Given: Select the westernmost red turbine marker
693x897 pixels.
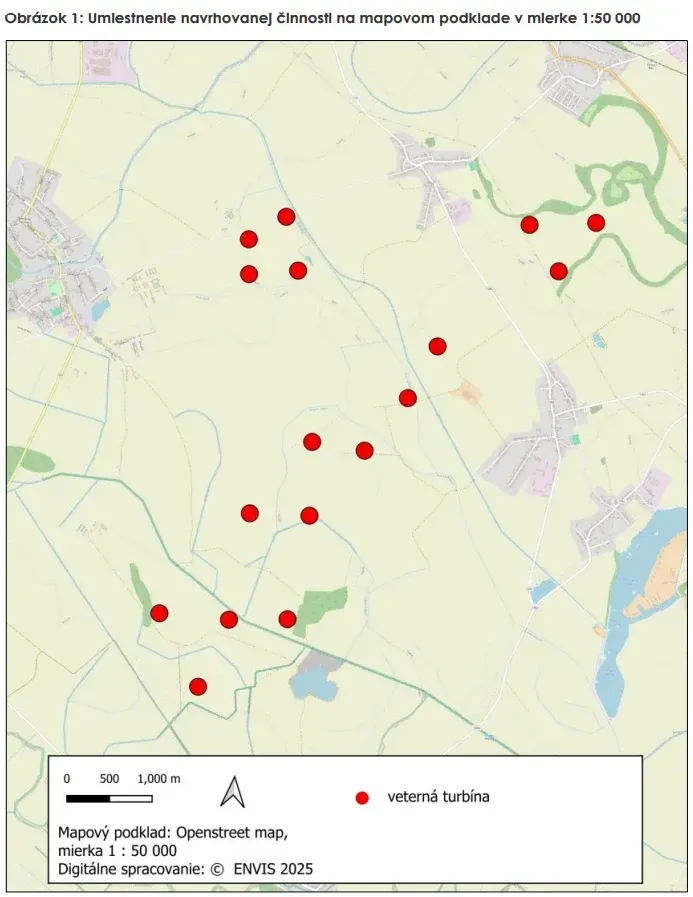Looking at the screenshot, I should coord(159,613).
